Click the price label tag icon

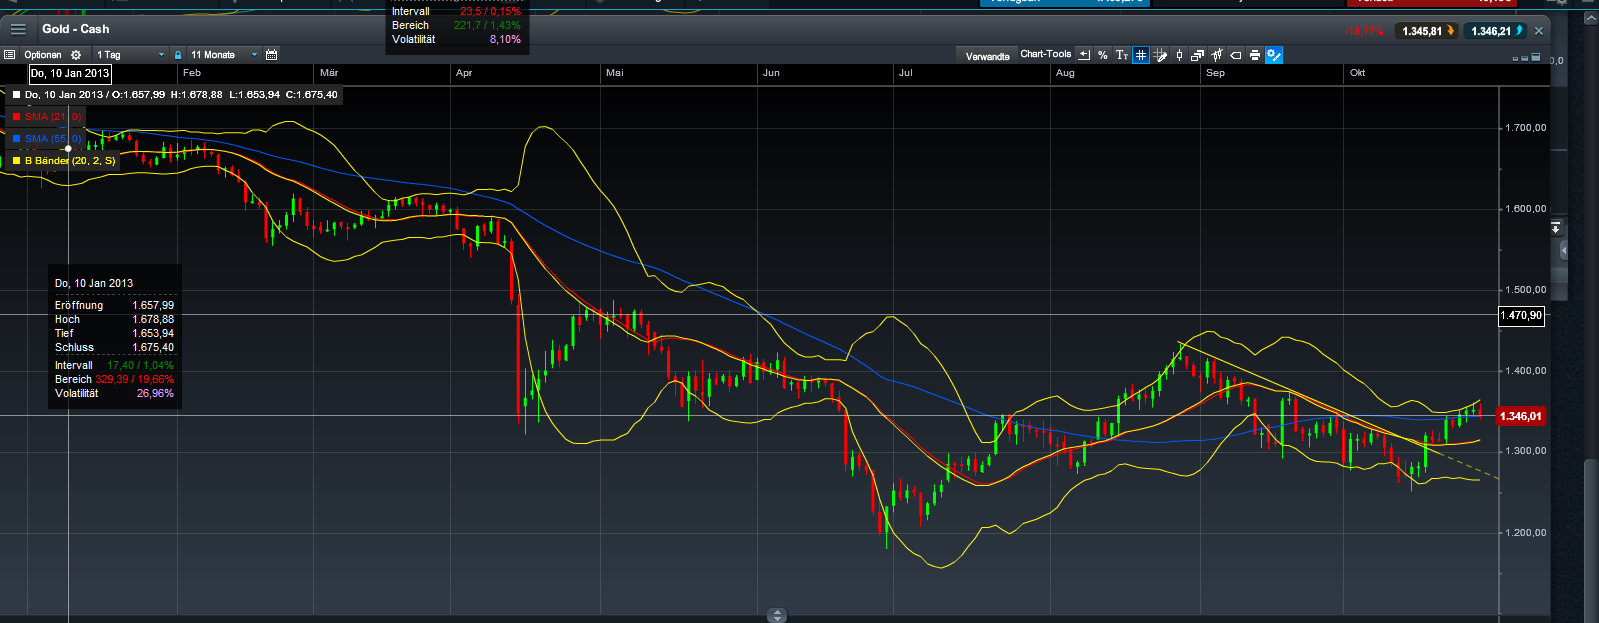click(x=1235, y=55)
